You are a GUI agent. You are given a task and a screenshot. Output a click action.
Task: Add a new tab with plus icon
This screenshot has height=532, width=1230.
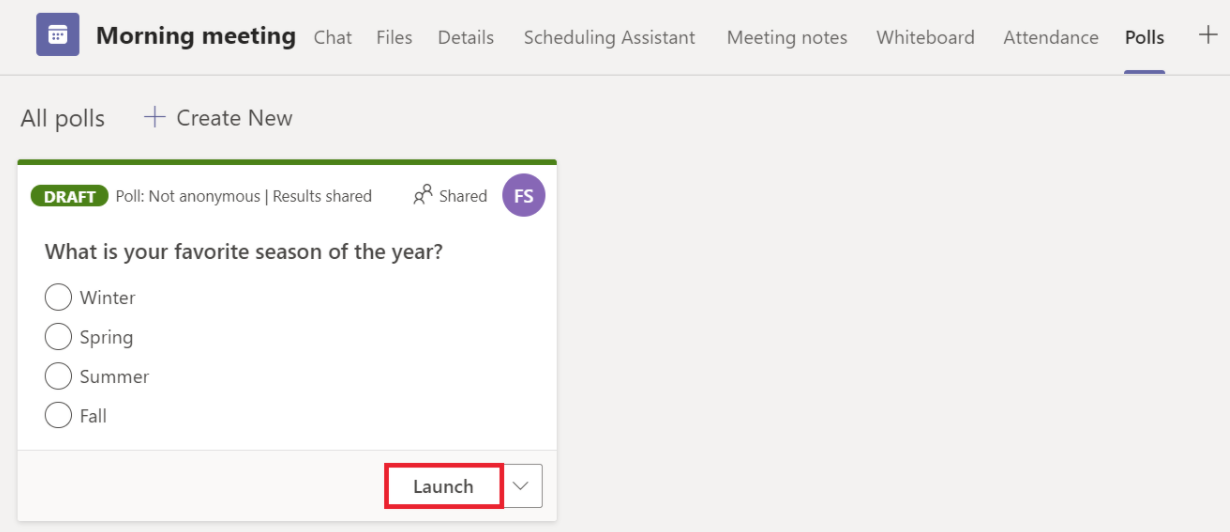[1208, 35]
